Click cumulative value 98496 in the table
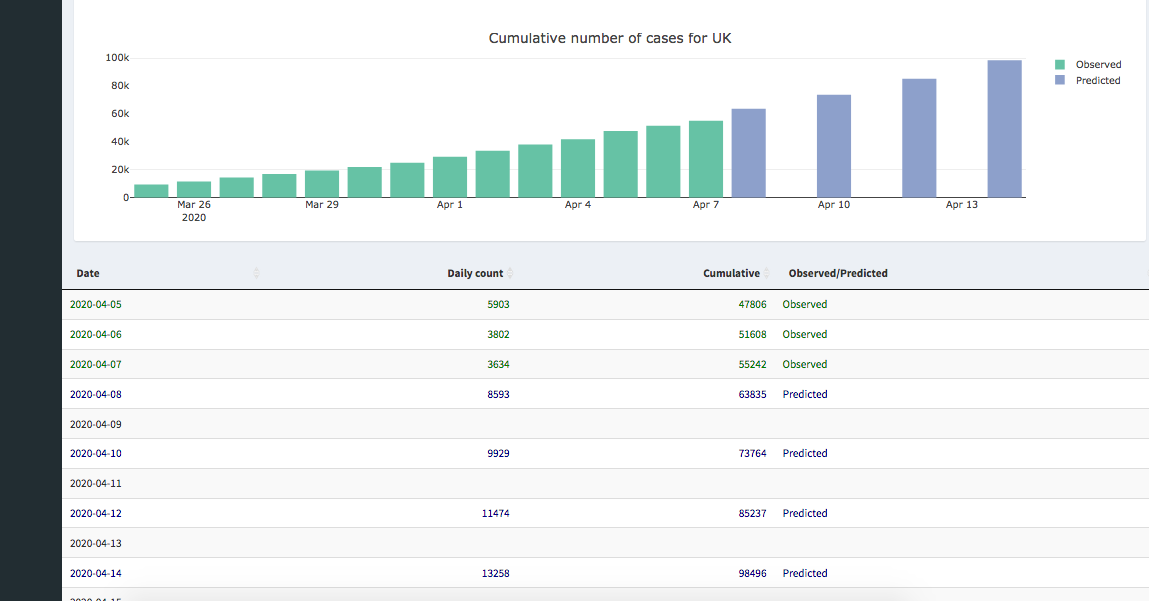Viewport: 1149px width, 601px height. point(752,573)
